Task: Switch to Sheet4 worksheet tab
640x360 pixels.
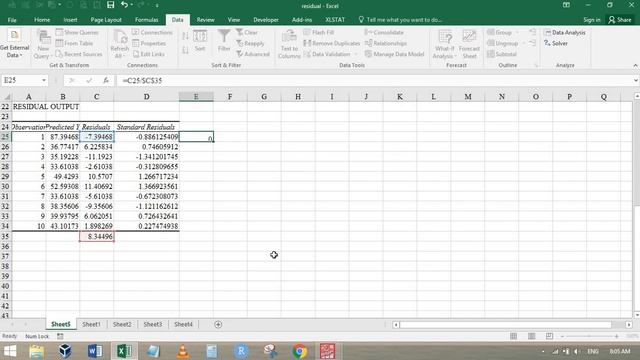Action: [x=183, y=324]
